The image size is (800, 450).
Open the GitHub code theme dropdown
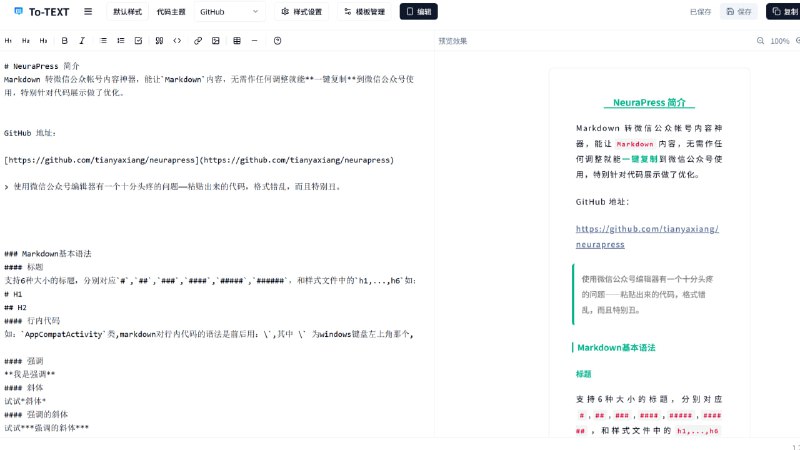230,11
